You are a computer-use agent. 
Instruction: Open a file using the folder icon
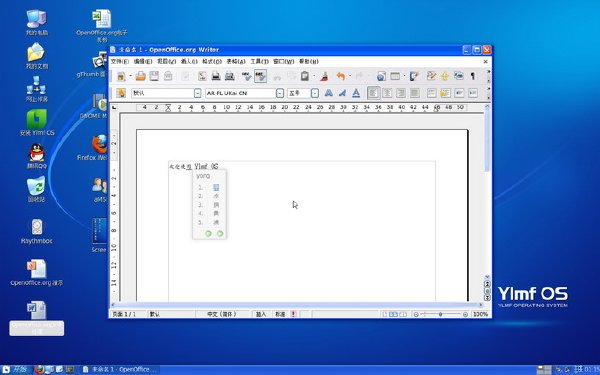pos(140,76)
